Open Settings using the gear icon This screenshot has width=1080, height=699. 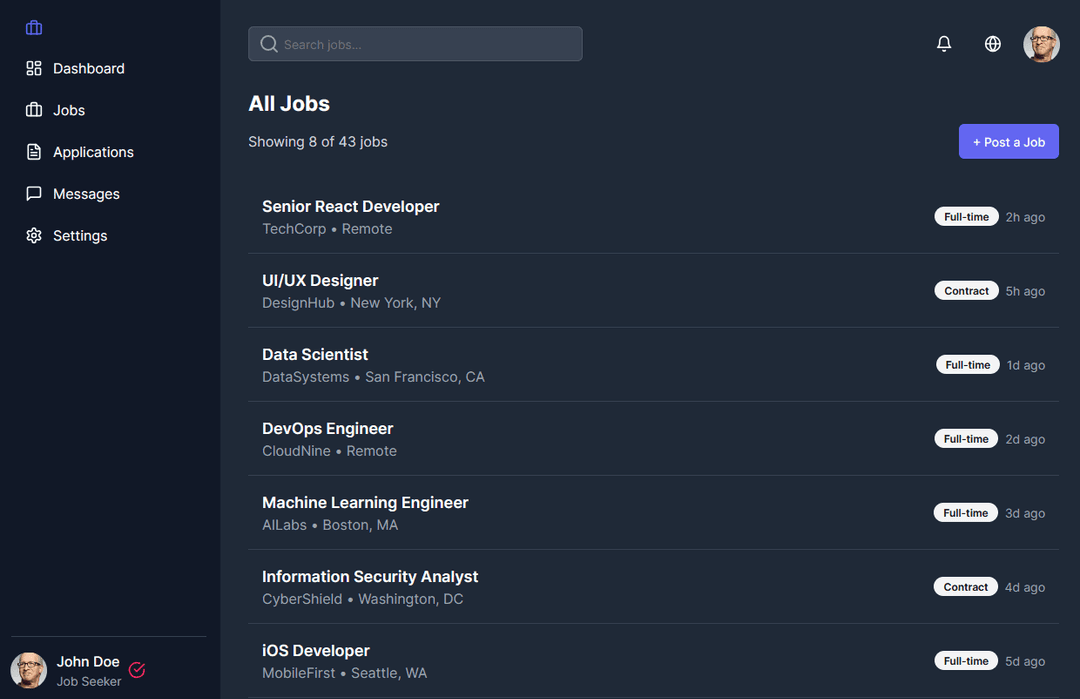[32, 235]
